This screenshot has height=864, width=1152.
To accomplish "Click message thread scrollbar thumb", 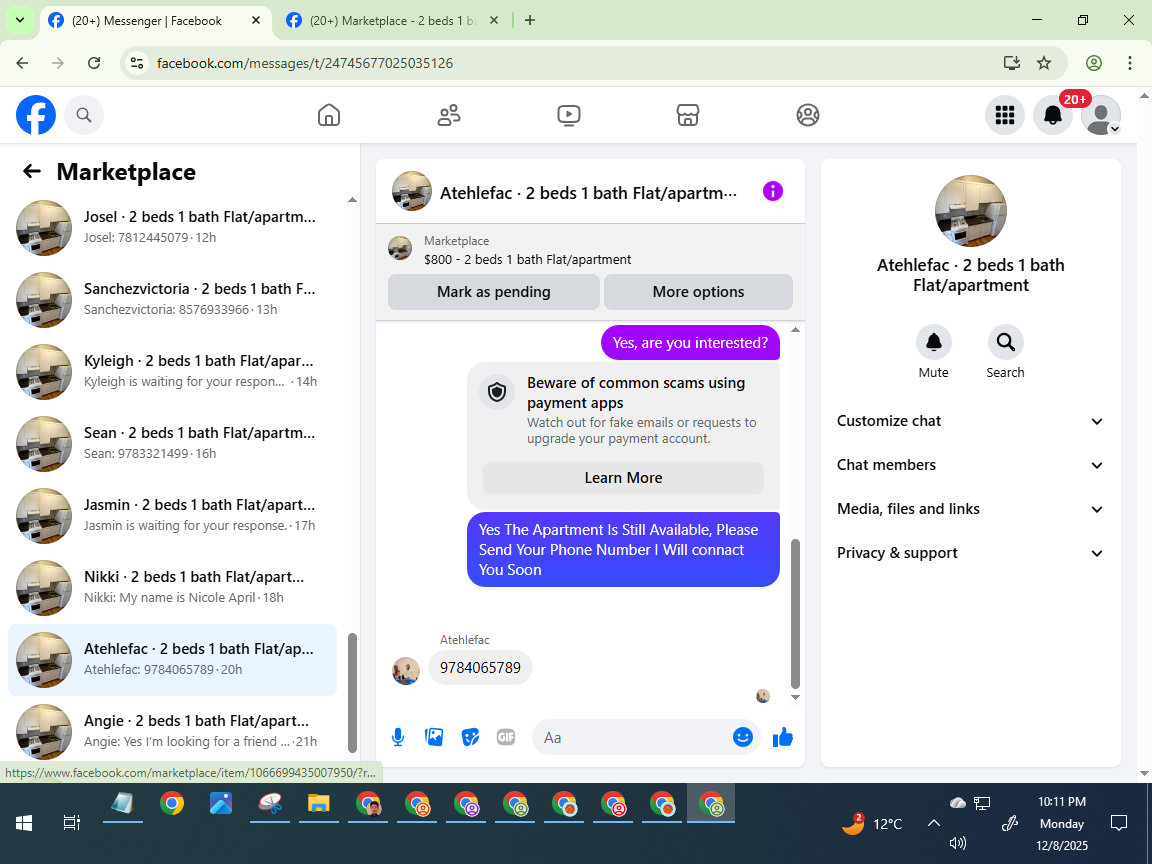I will point(795,613).
